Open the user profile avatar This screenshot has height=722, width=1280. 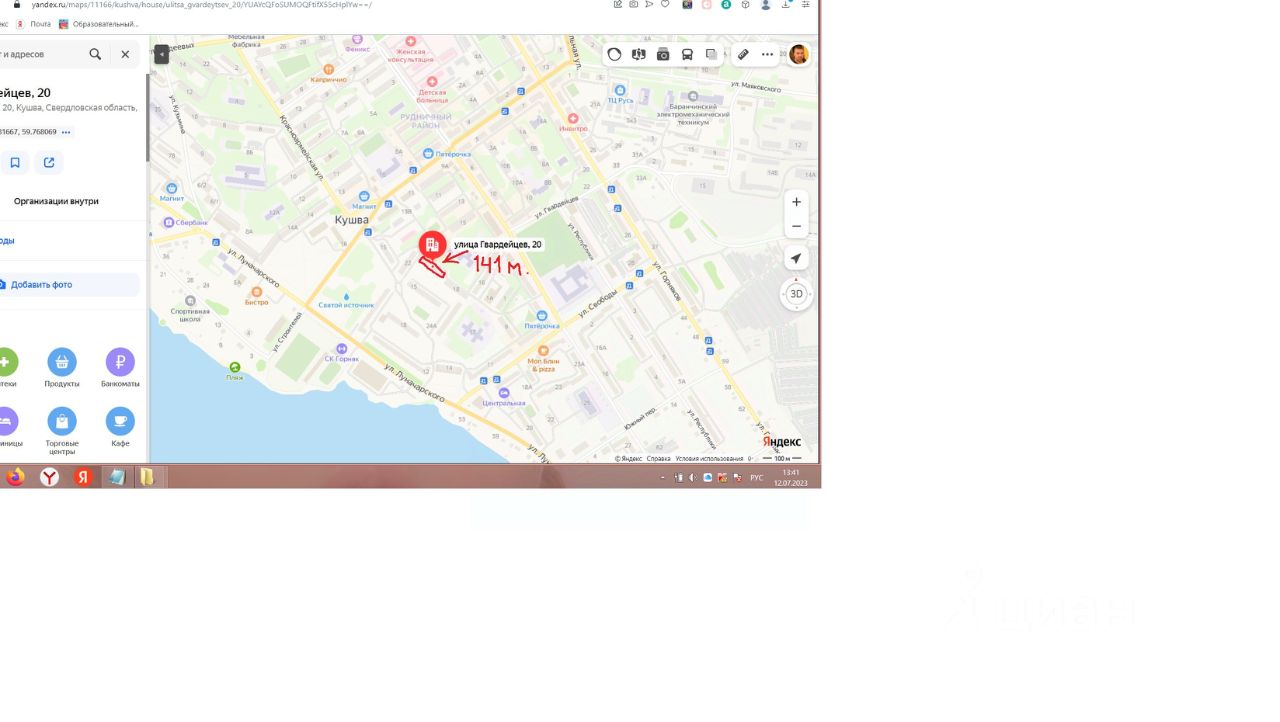pos(798,54)
